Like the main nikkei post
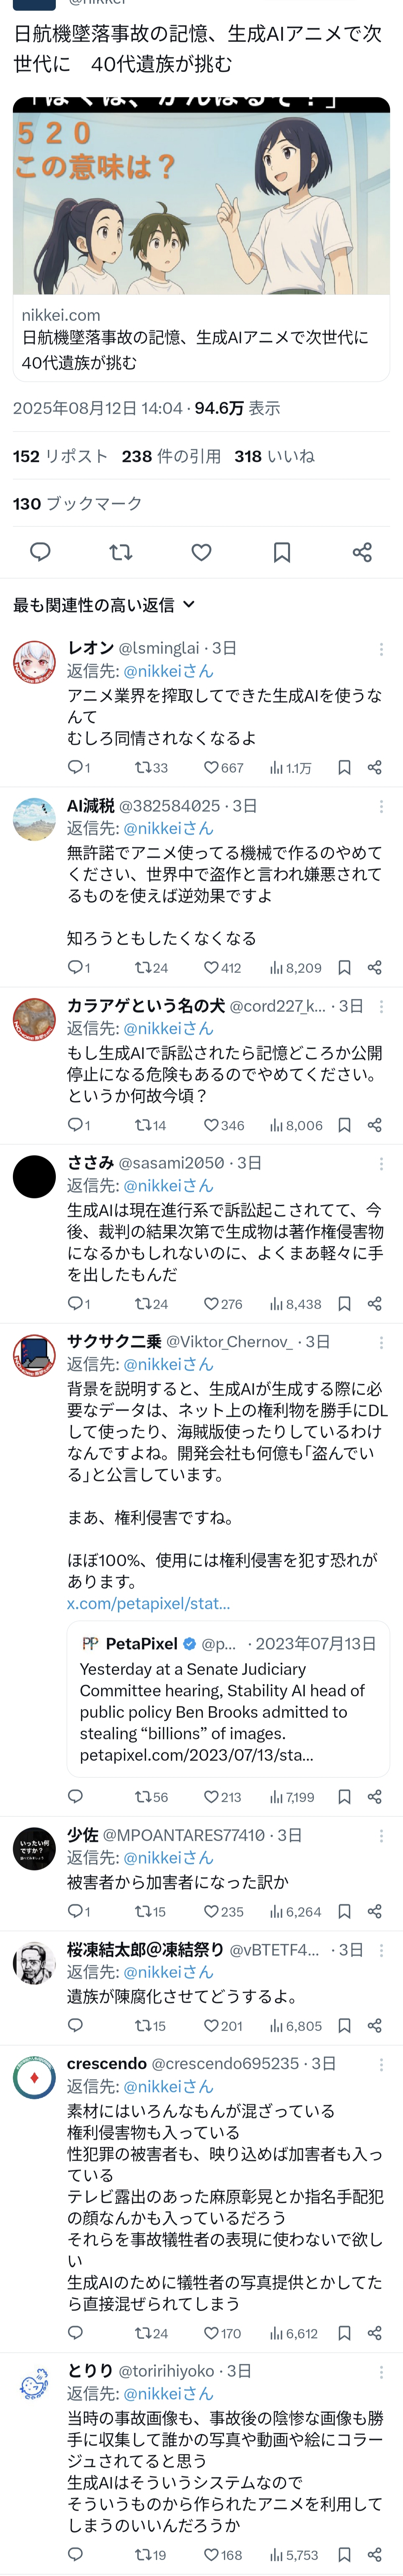403x2576 pixels. click(x=201, y=552)
